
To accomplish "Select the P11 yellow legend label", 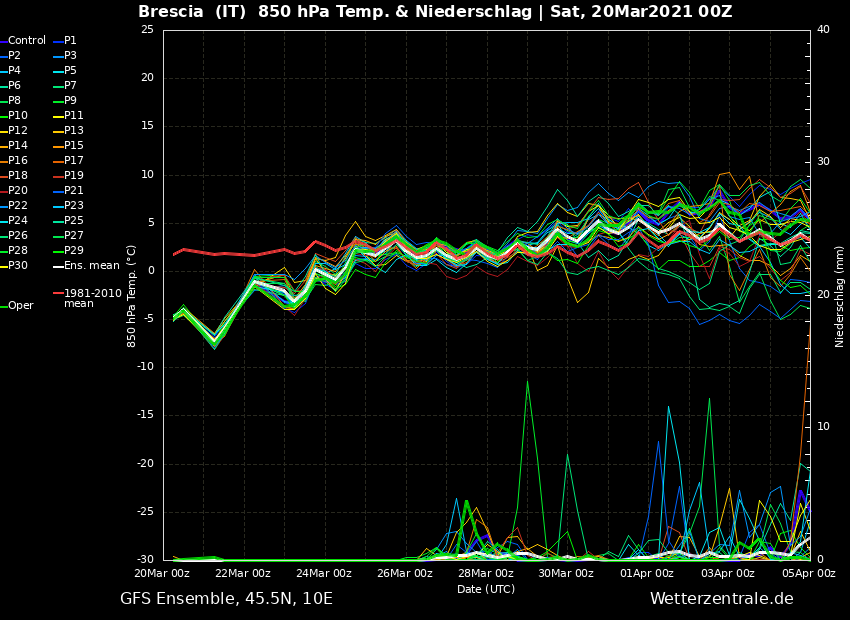I will (74, 116).
